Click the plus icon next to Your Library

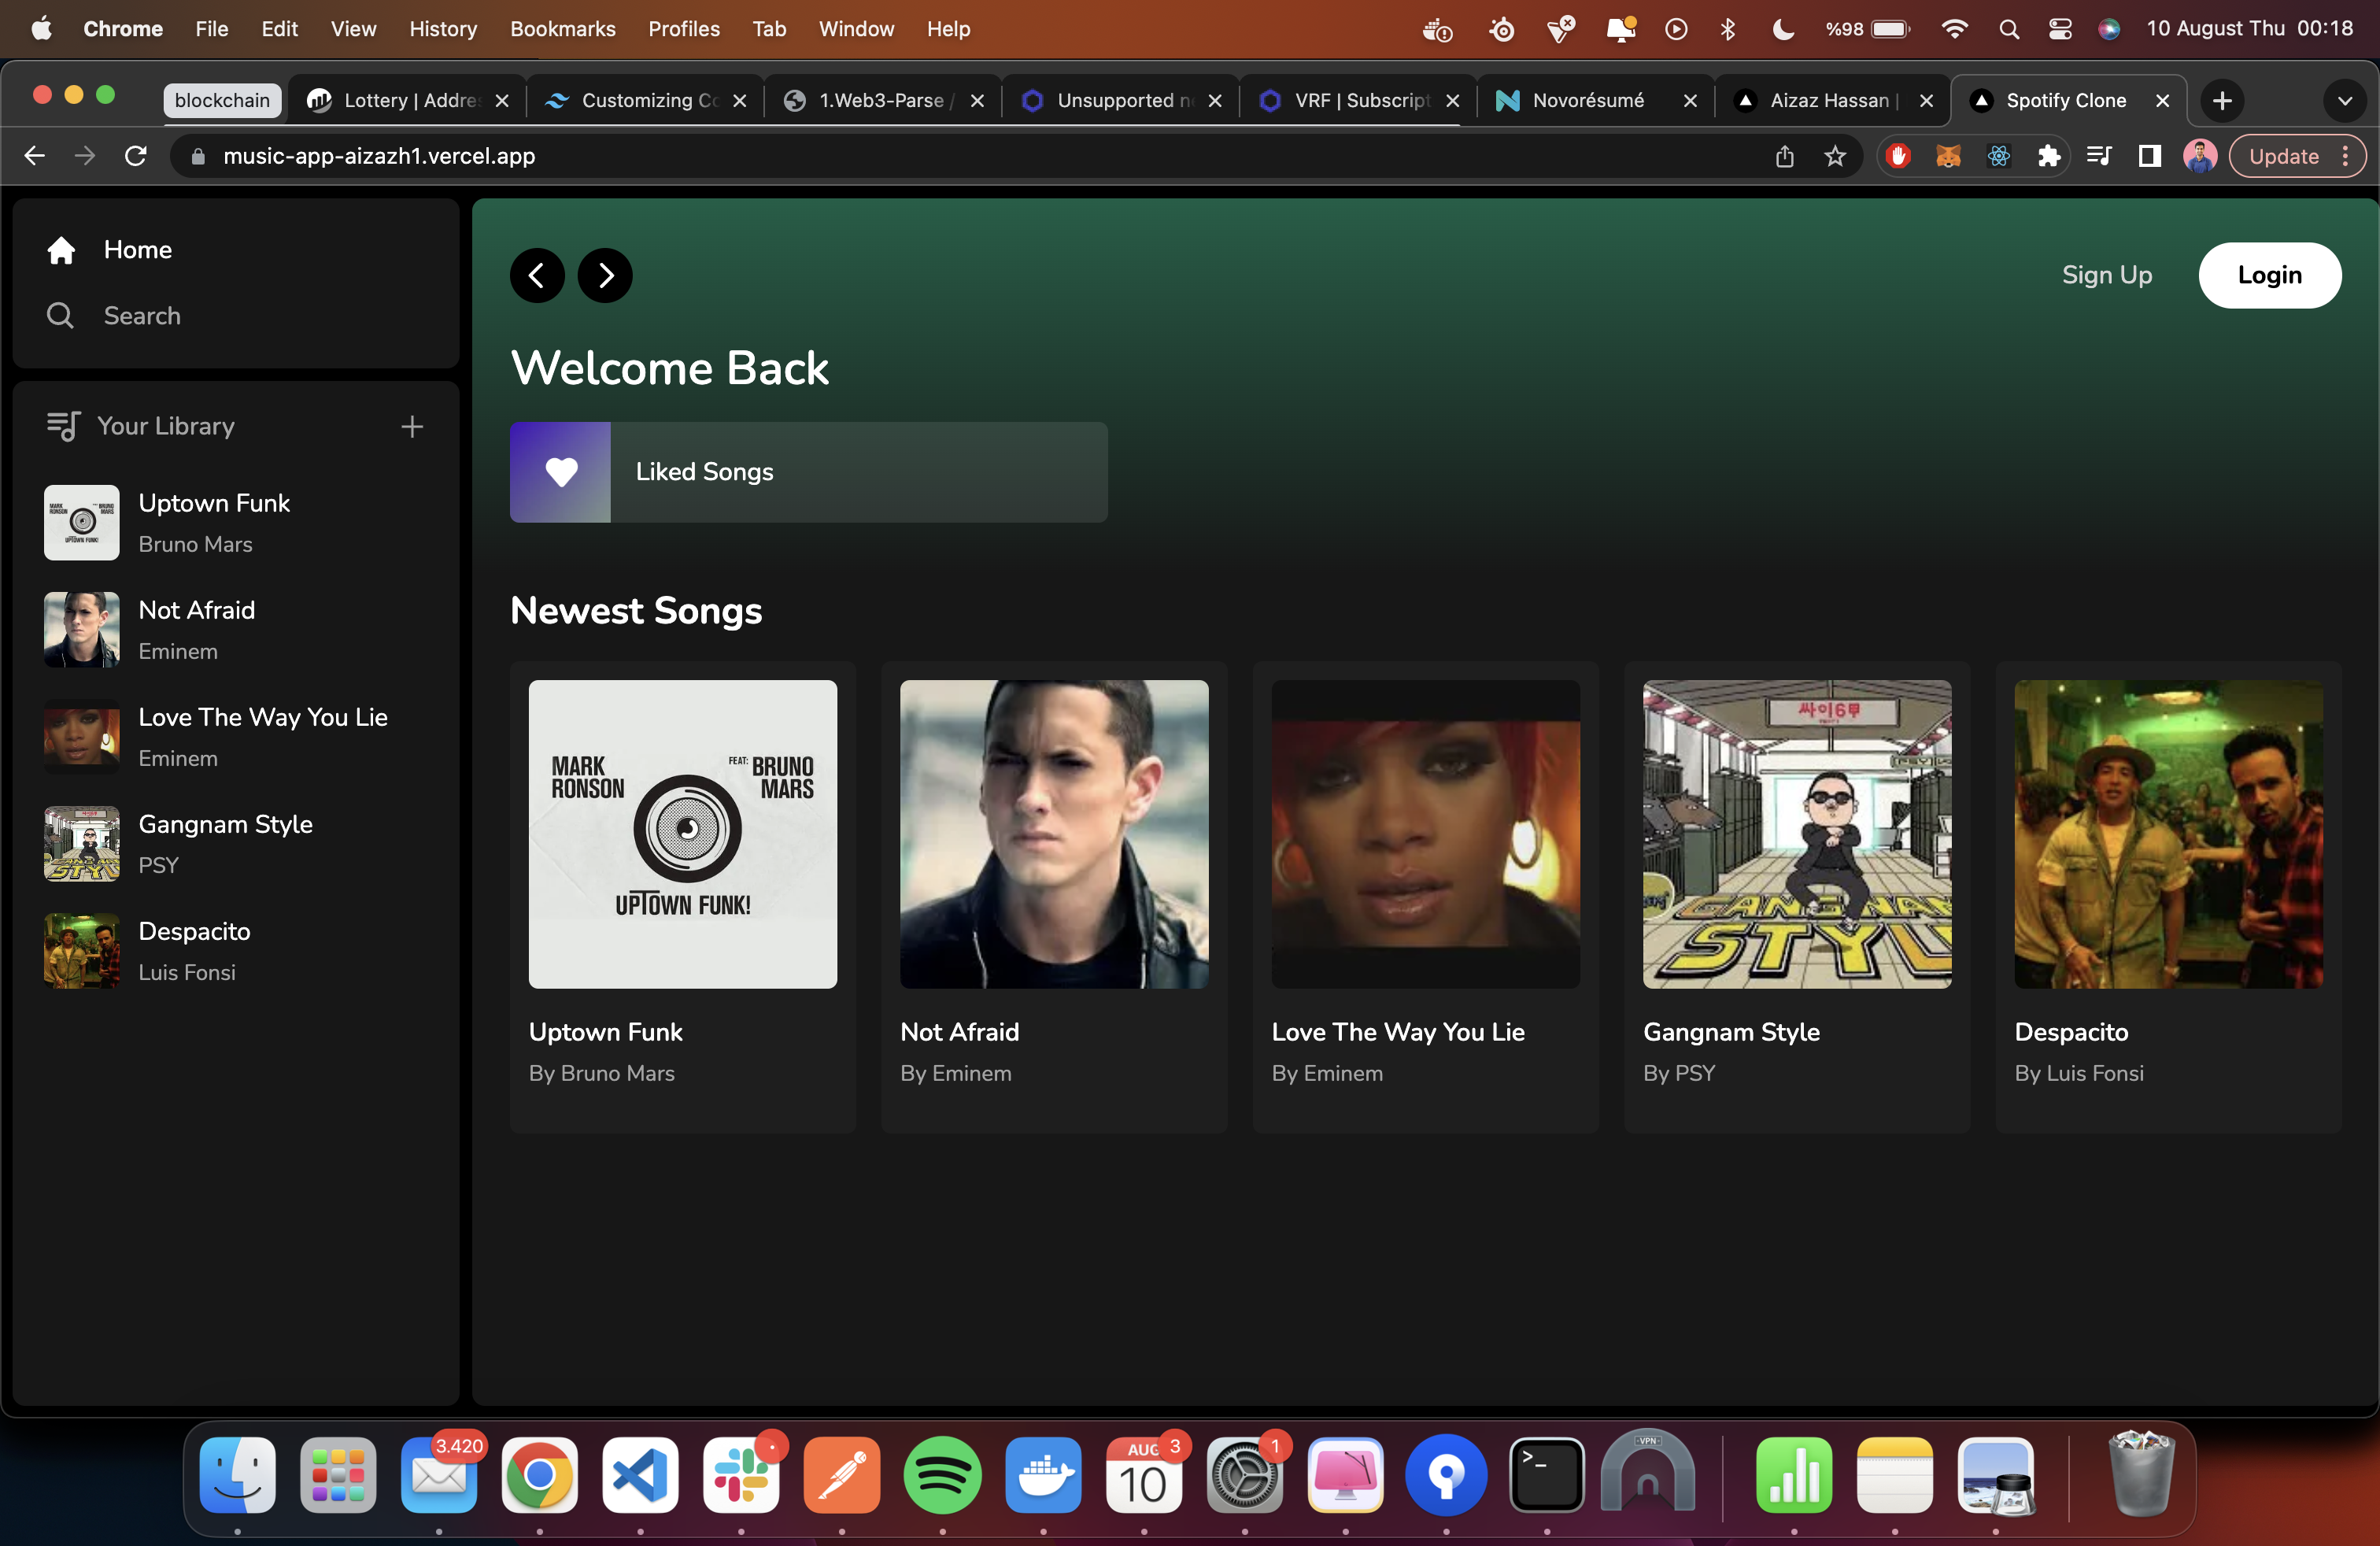411,426
